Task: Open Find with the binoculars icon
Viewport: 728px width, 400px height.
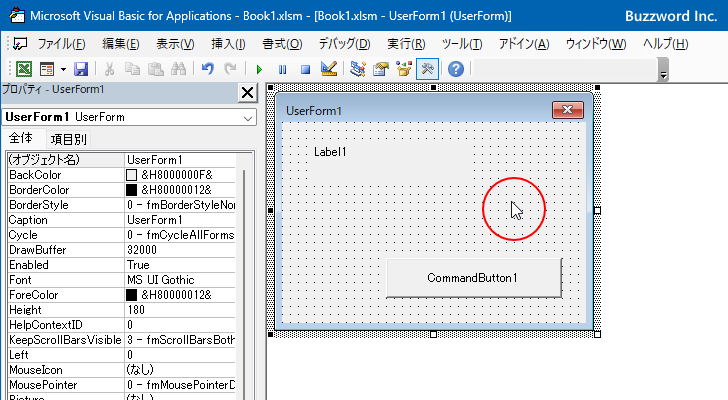Action: tap(179, 69)
